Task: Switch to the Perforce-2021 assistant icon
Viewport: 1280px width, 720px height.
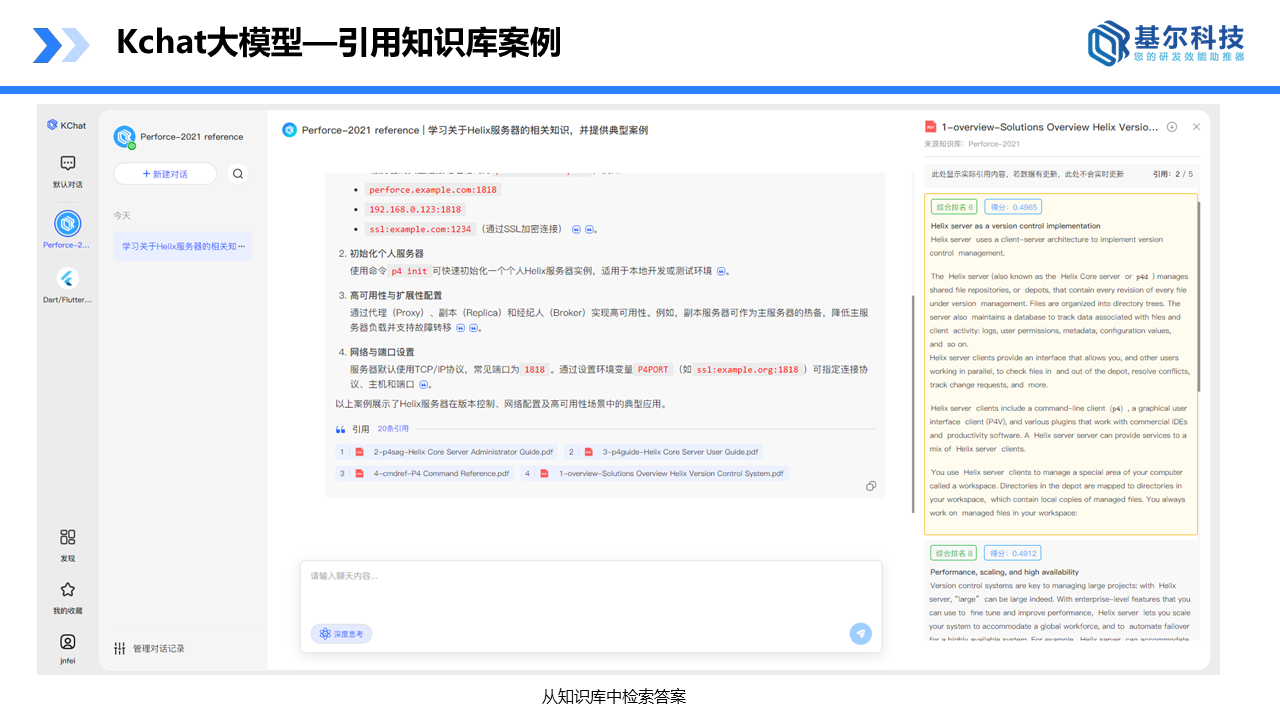Action: coord(67,224)
